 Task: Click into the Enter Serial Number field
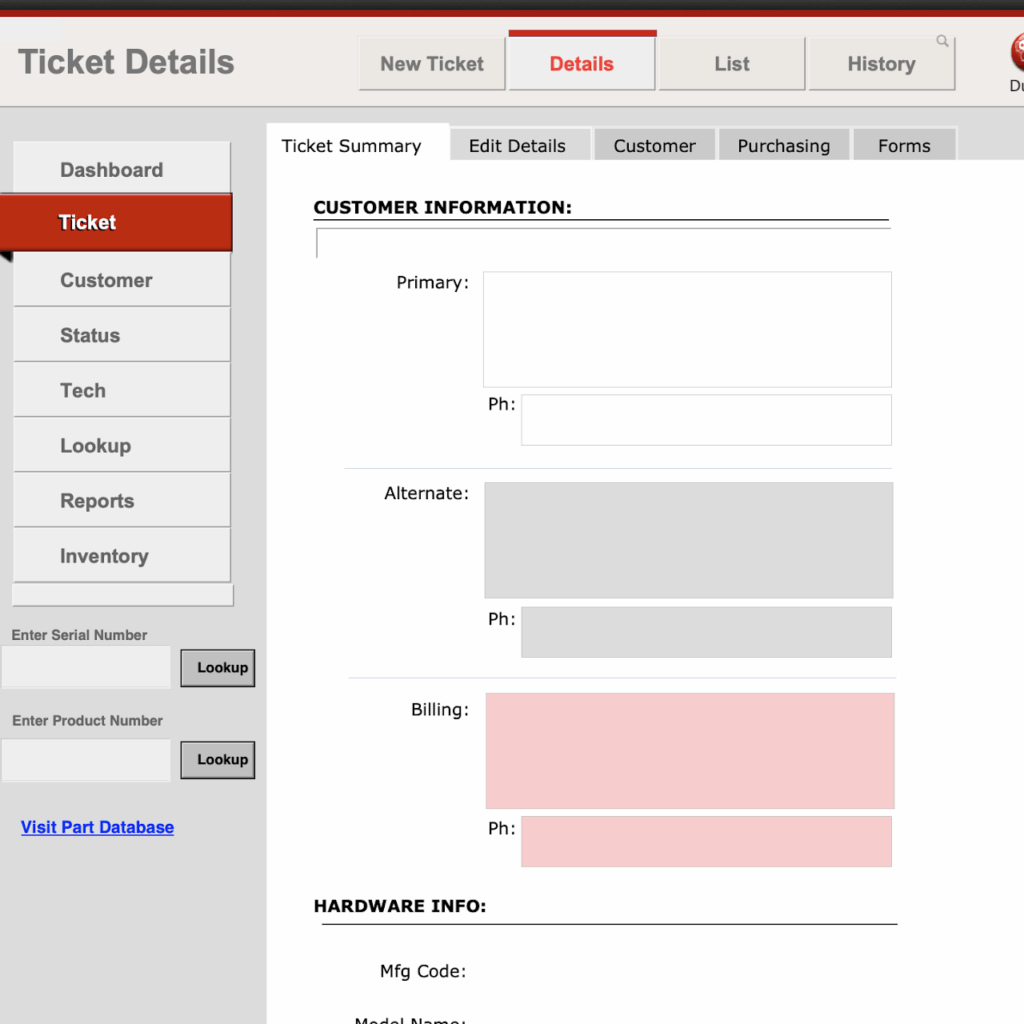pyautogui.click(x=86, y=667)
